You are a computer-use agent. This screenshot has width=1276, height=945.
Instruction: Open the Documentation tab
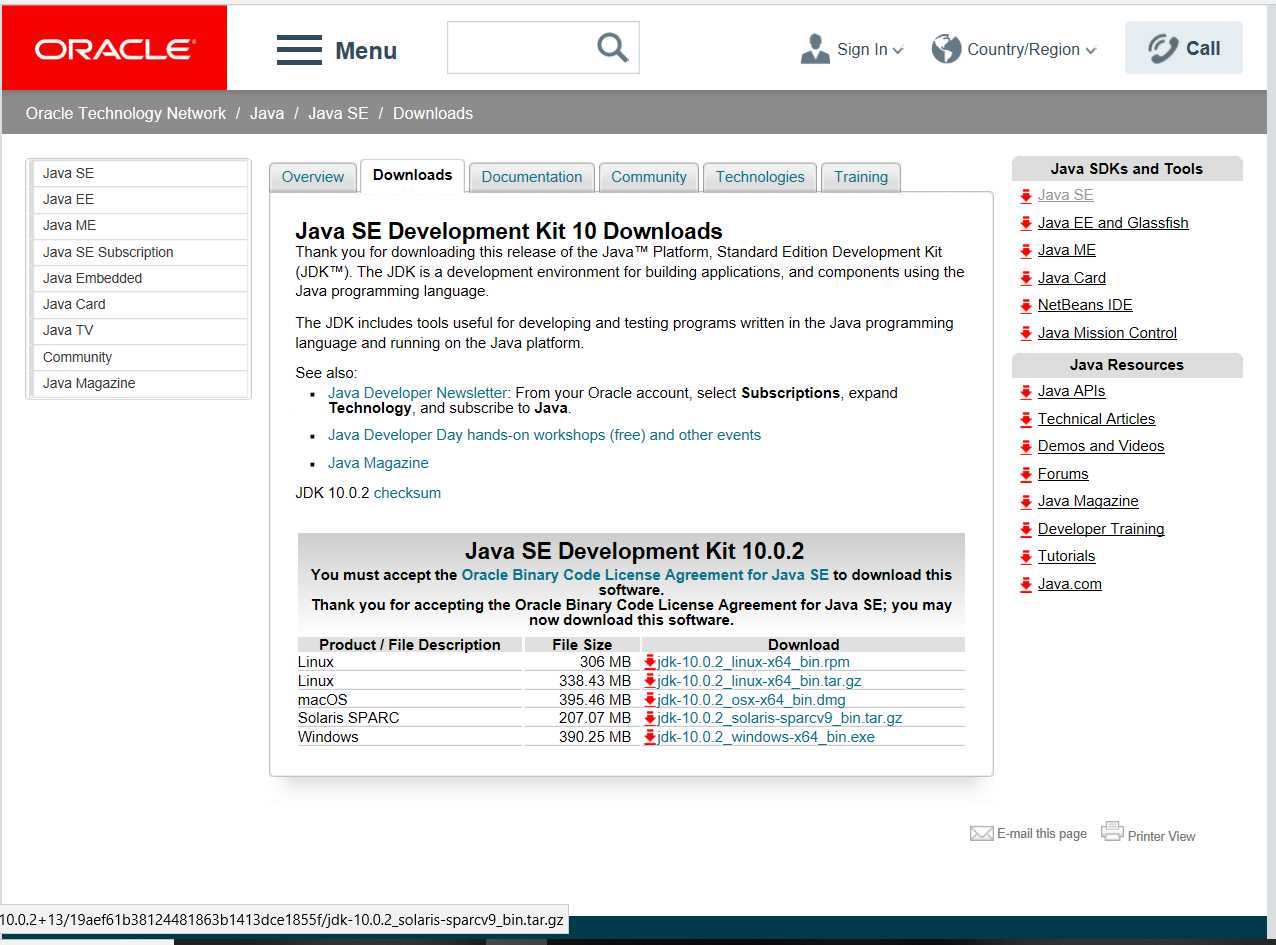click(x=532, y=177)
